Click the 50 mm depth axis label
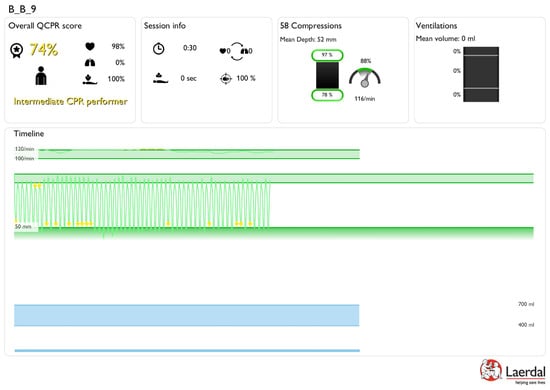The height and width of the screenshot is (390, 550). coord(23,227)
